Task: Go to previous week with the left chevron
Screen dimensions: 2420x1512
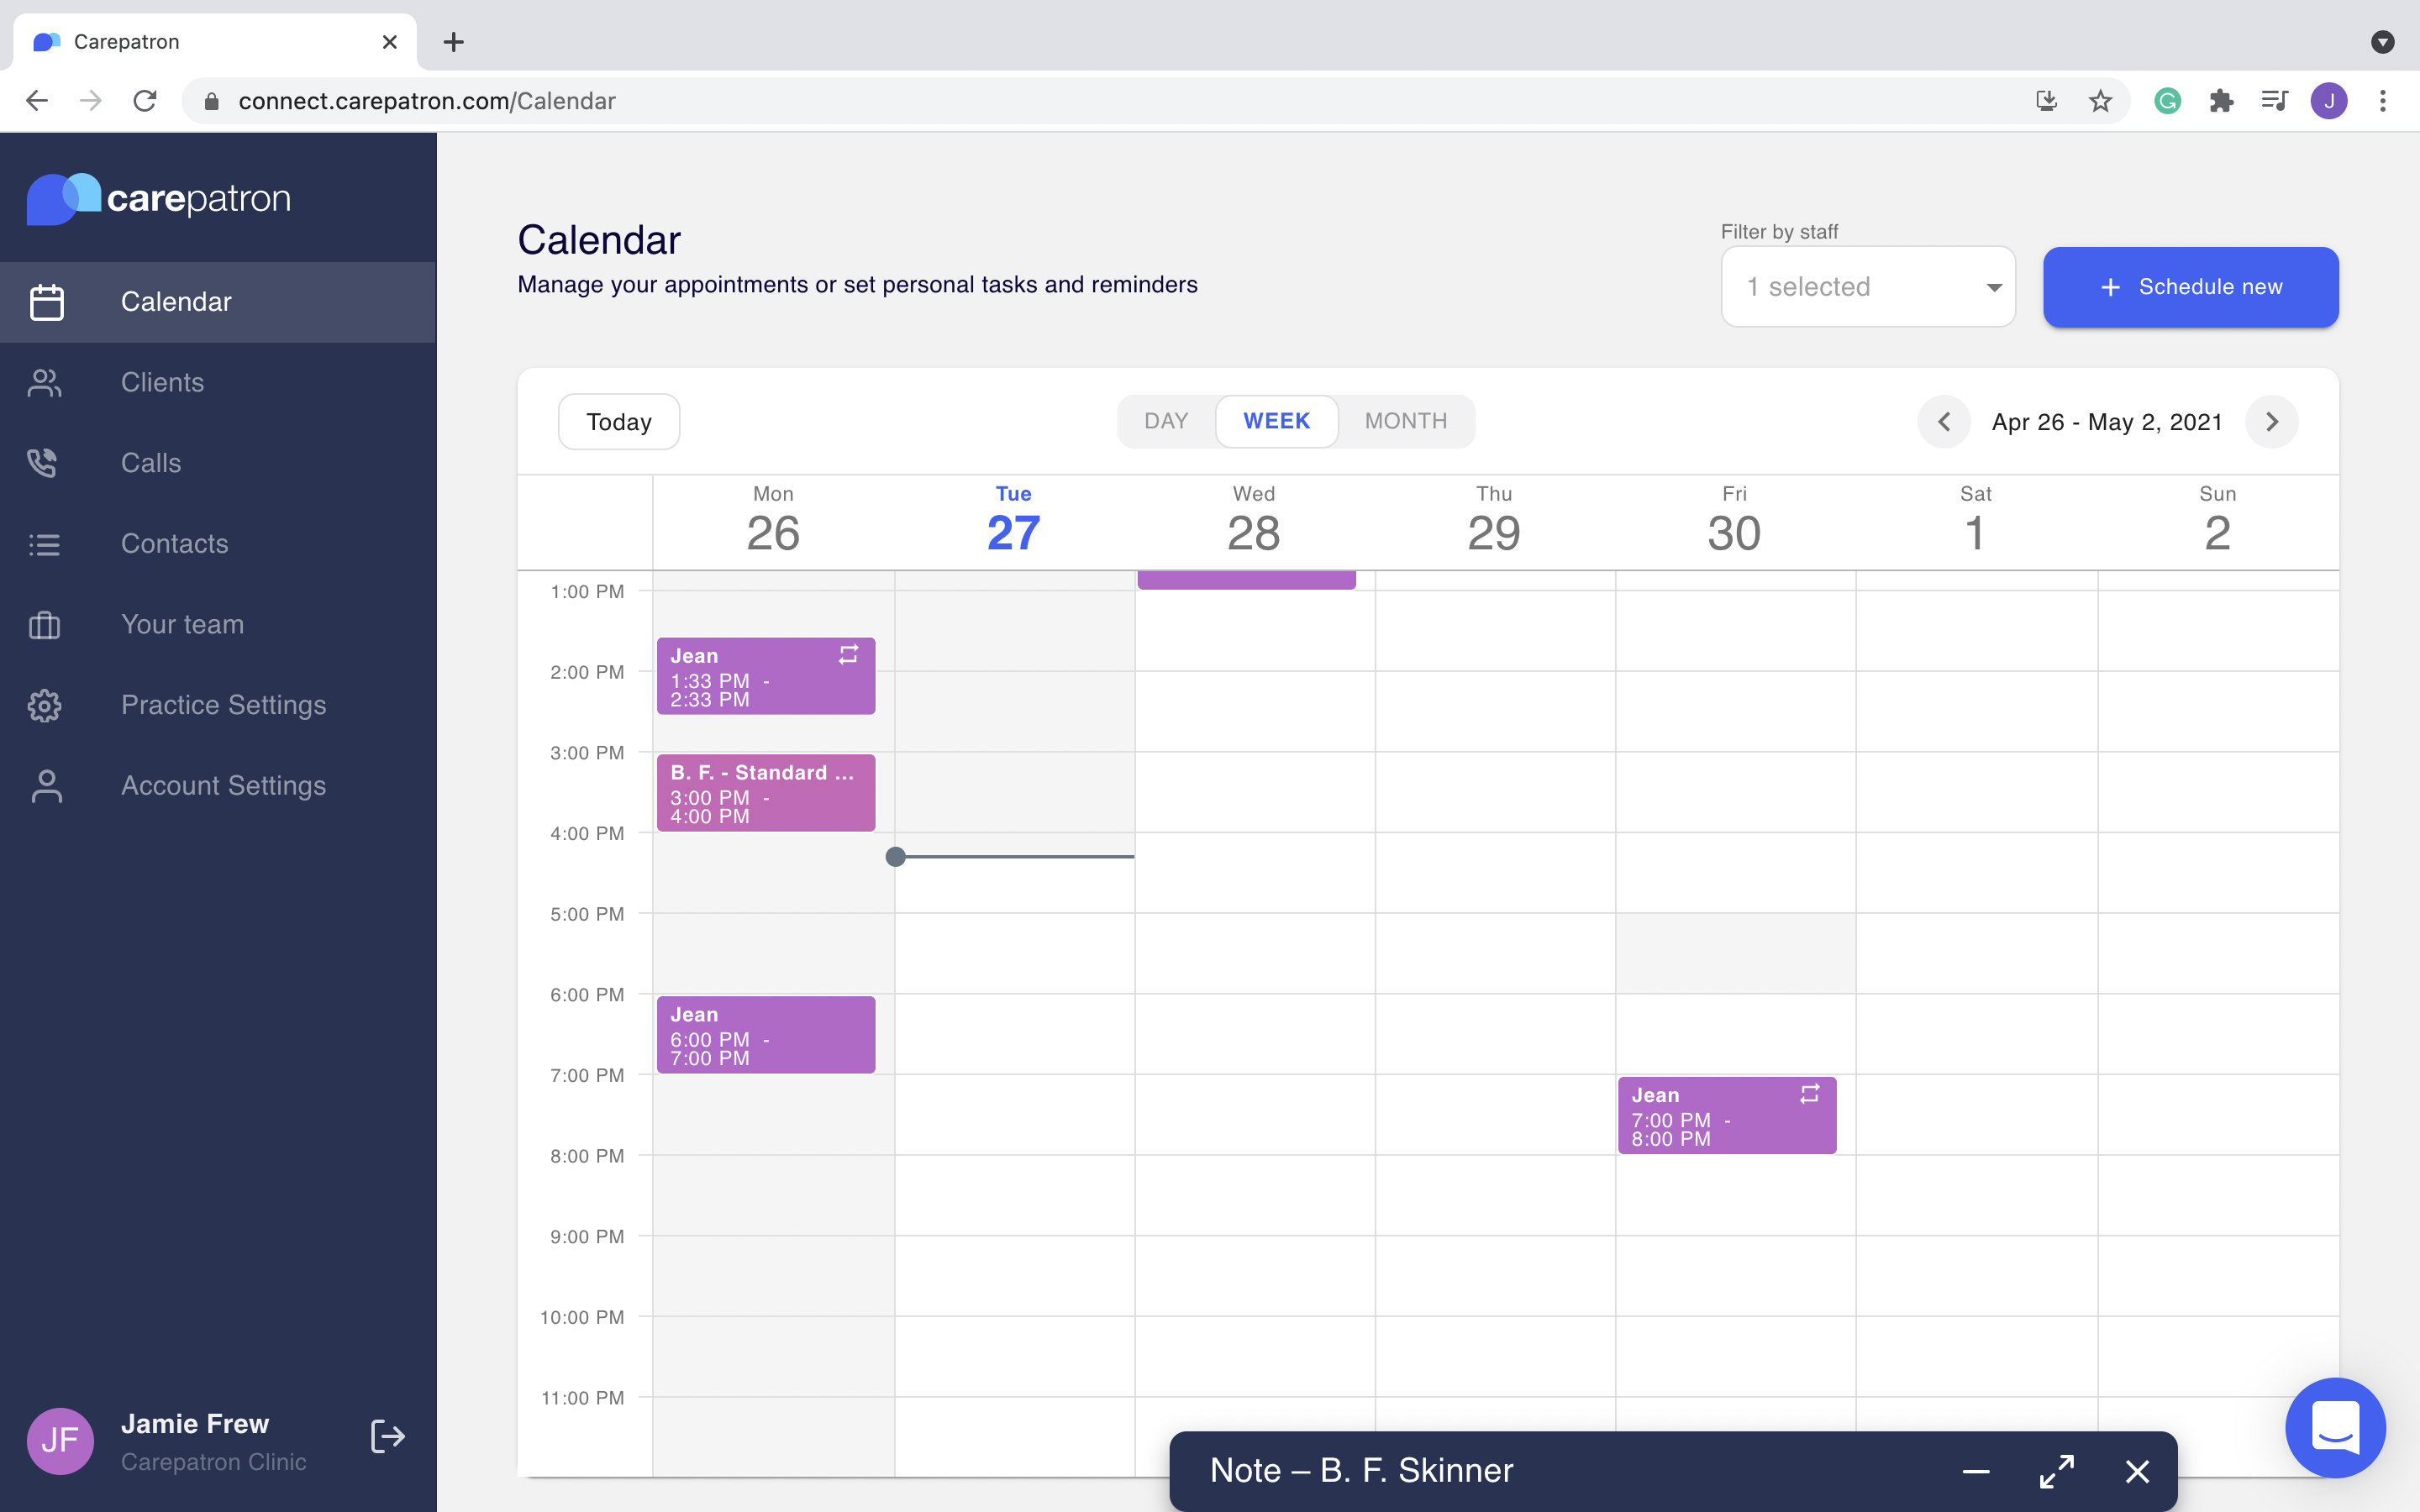Action: coord(1944,421)
